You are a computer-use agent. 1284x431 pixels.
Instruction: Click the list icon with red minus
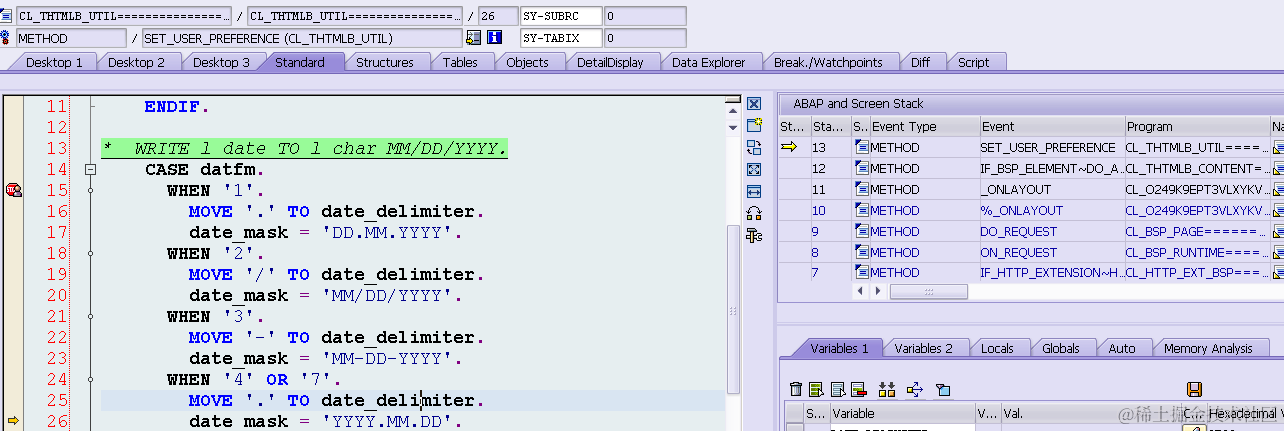click(858, 389)
